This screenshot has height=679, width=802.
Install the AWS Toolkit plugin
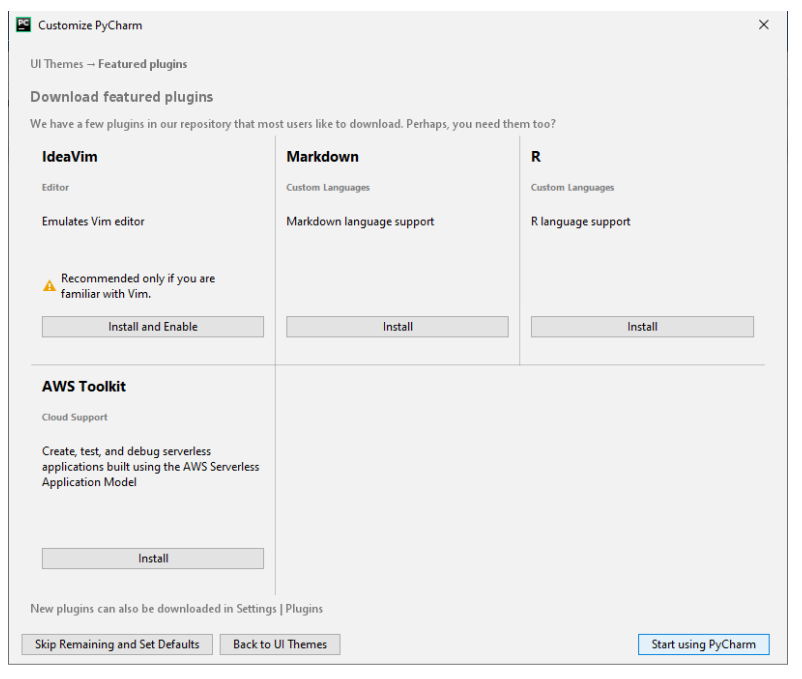[153, 558]
